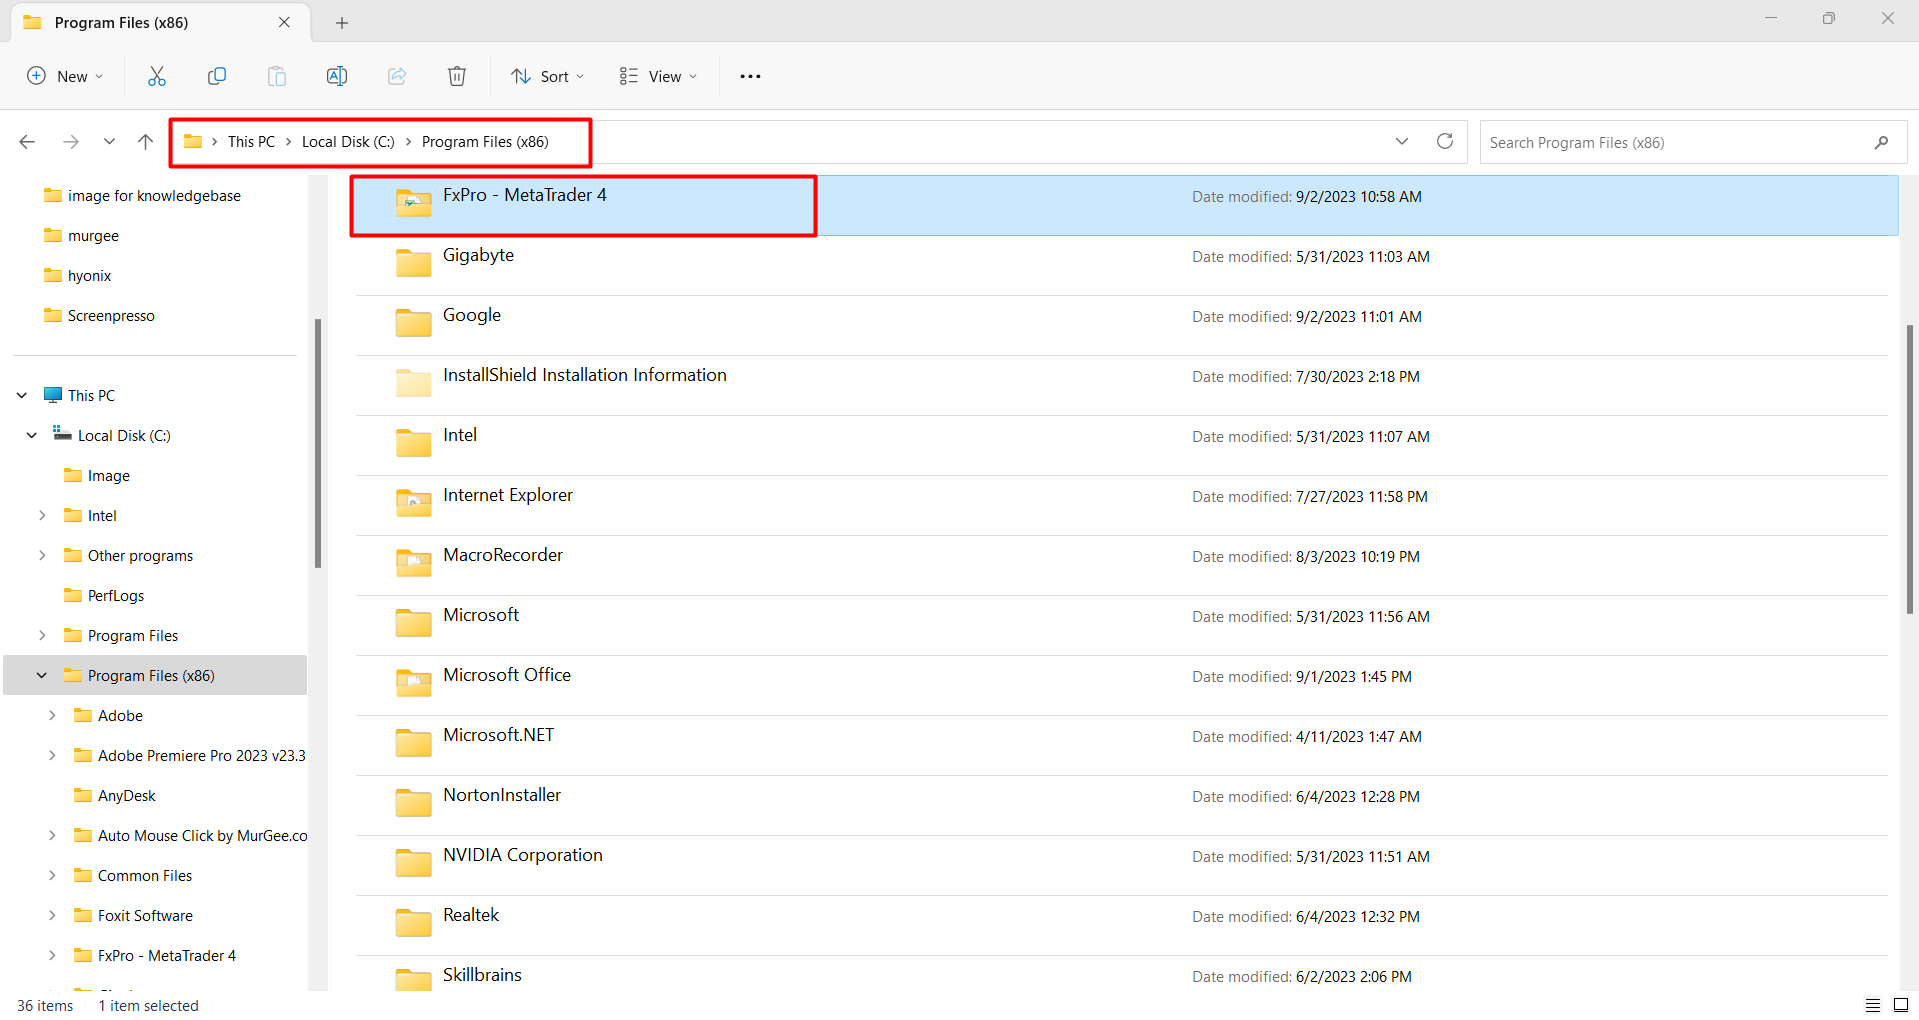Viewport: 1919px width, 1020px height.
Task: Select the Program Files (x86) tab
Action: point(120,22)
